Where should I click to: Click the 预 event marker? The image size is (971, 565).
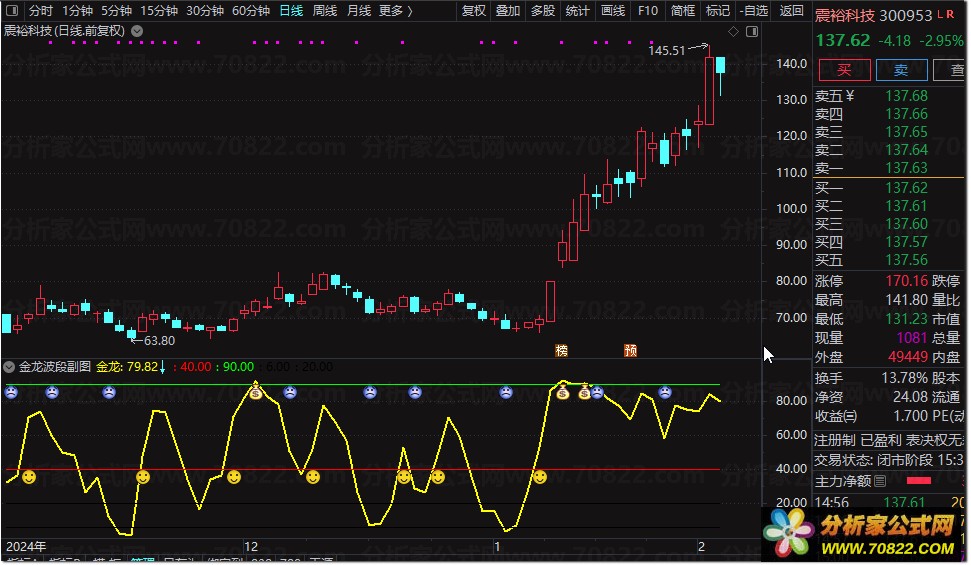click(630, 351)
